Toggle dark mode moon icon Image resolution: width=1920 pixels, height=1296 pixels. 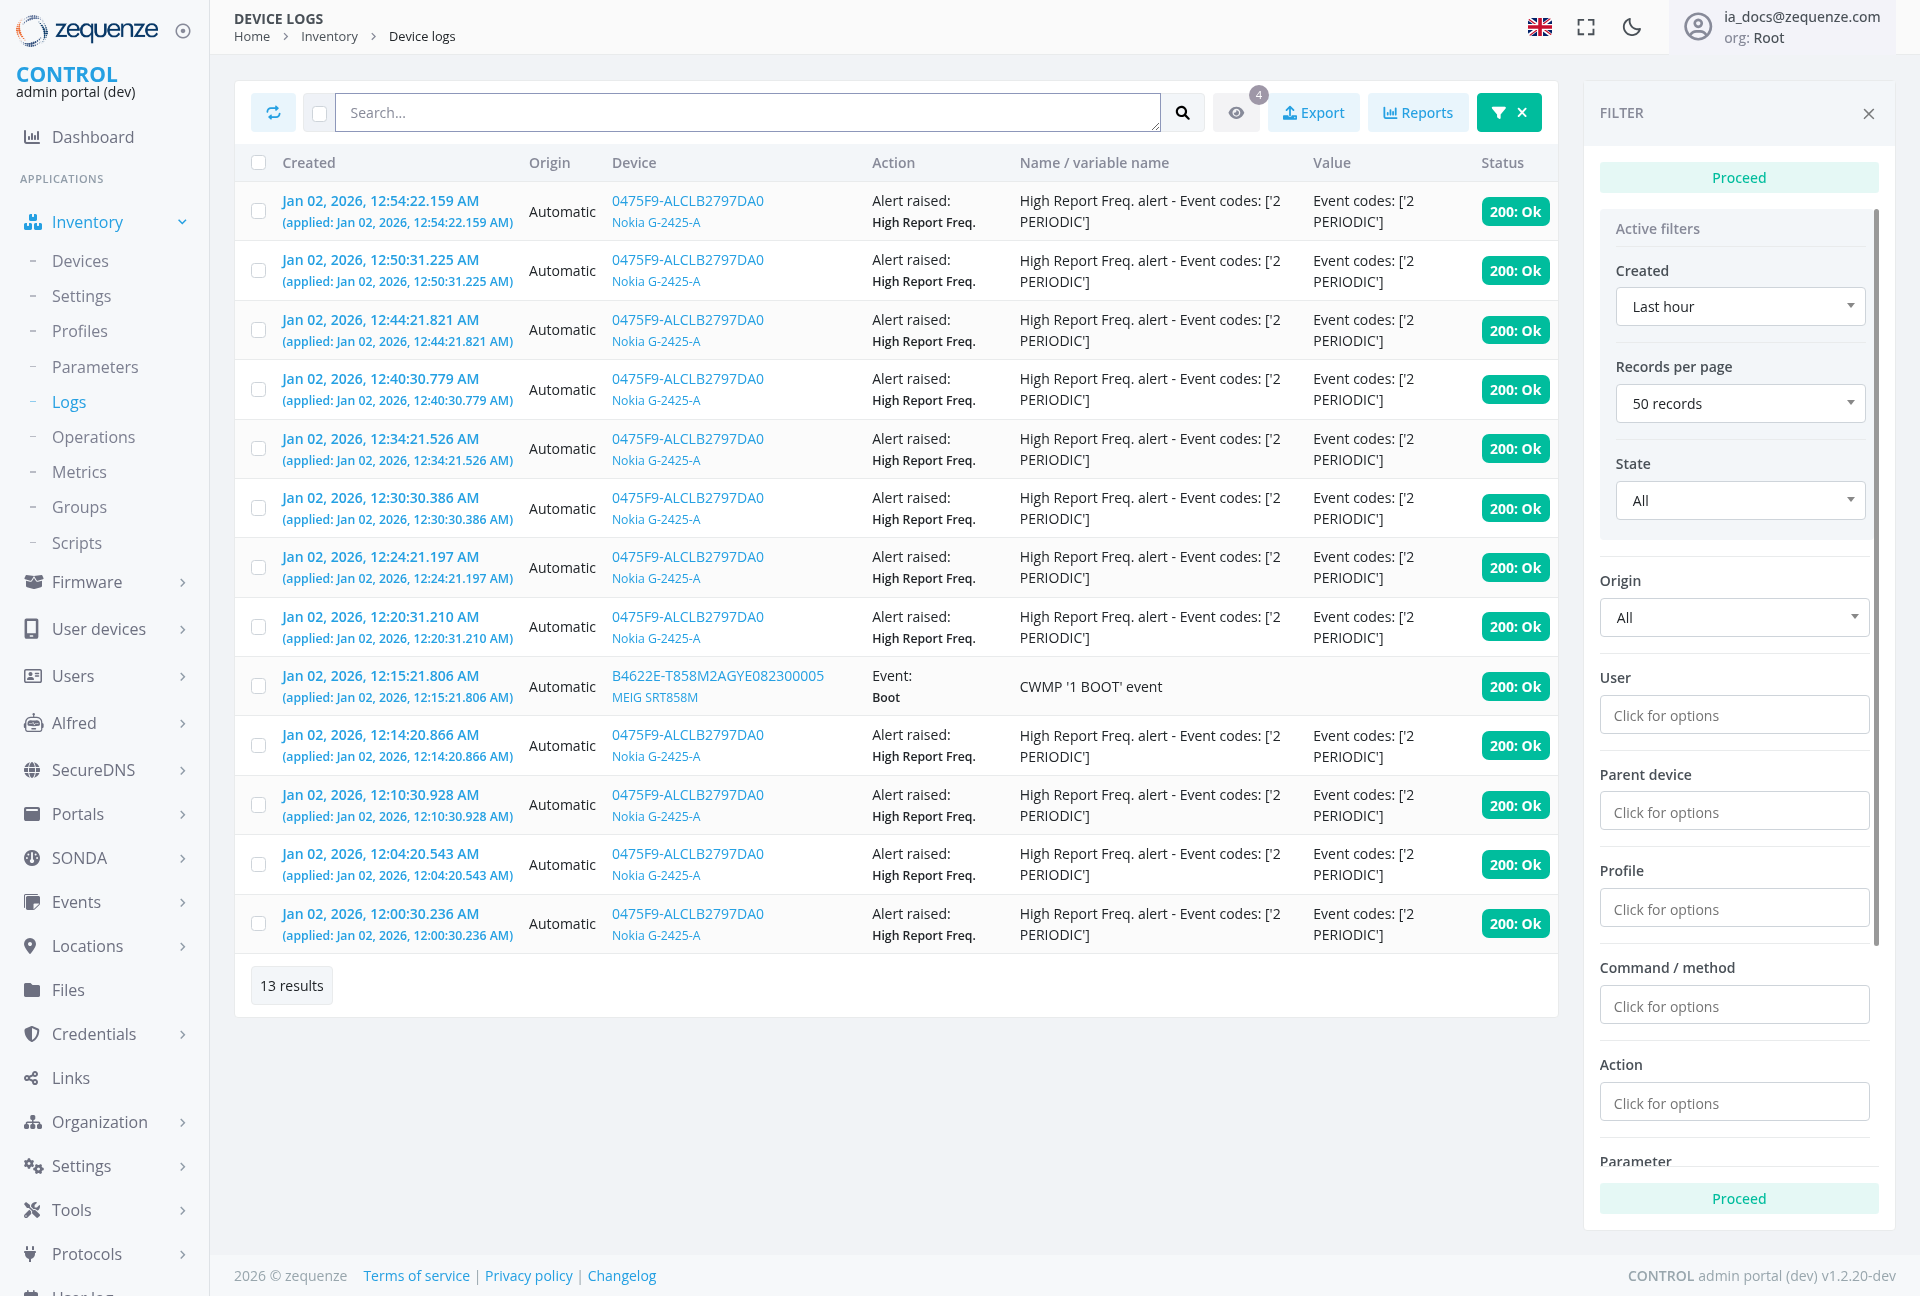[x=1632, y=27]
